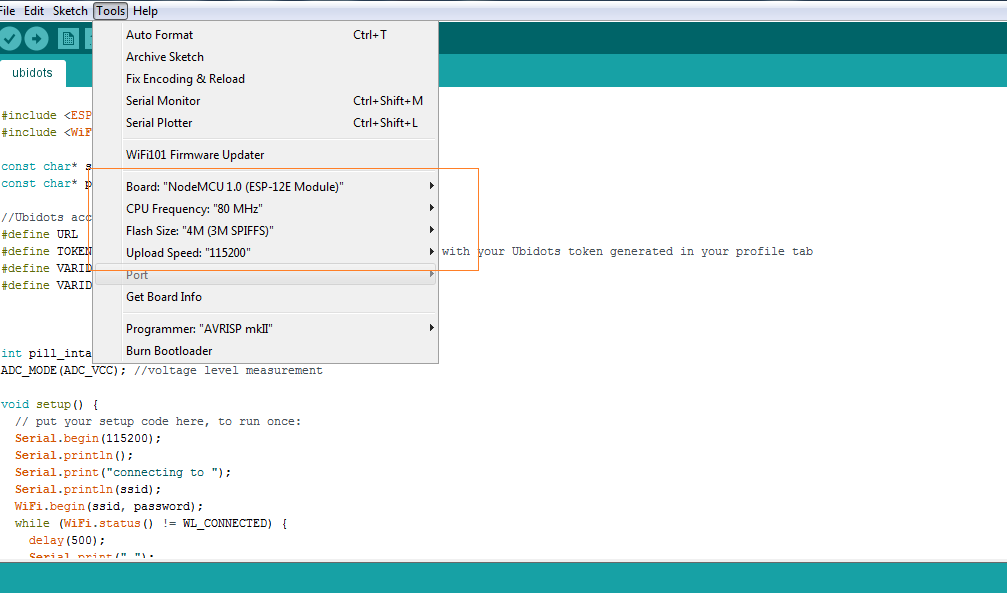This screenshot has width=1007, height=593.
Task: Select Get Board Info
Action: click(266, 296)
